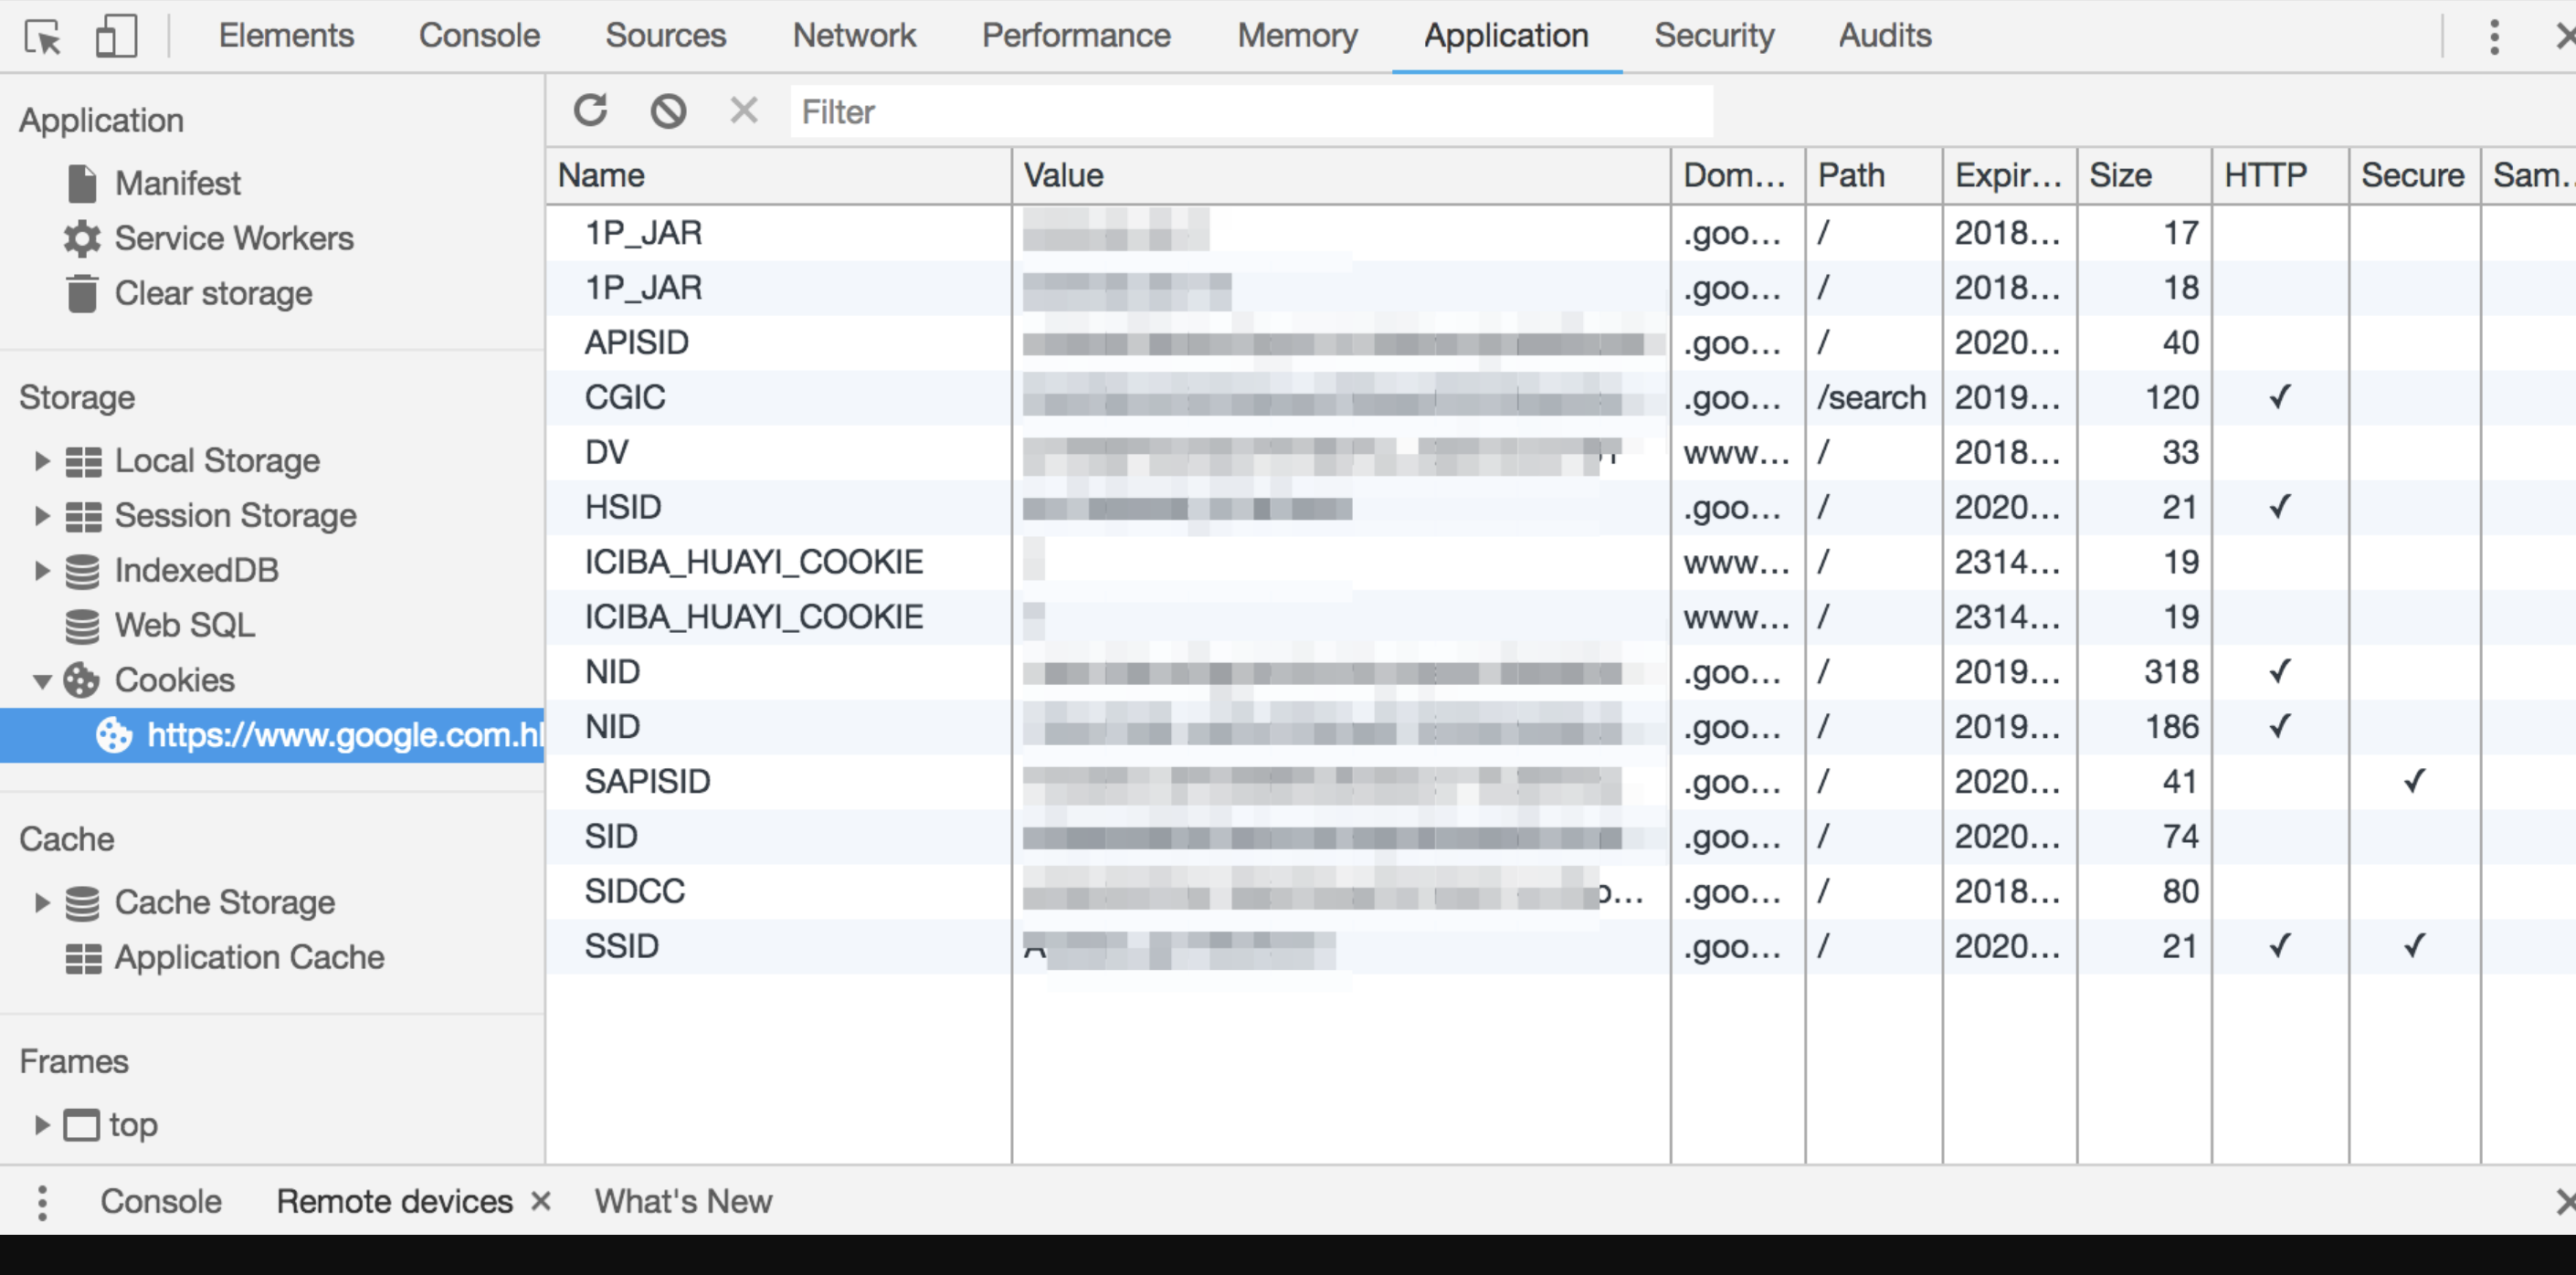Image resolution: width=2576 pixels, height=1275 pixels.
Task: Open the Service Workers gear item
Action: click(x=232, y=238)
